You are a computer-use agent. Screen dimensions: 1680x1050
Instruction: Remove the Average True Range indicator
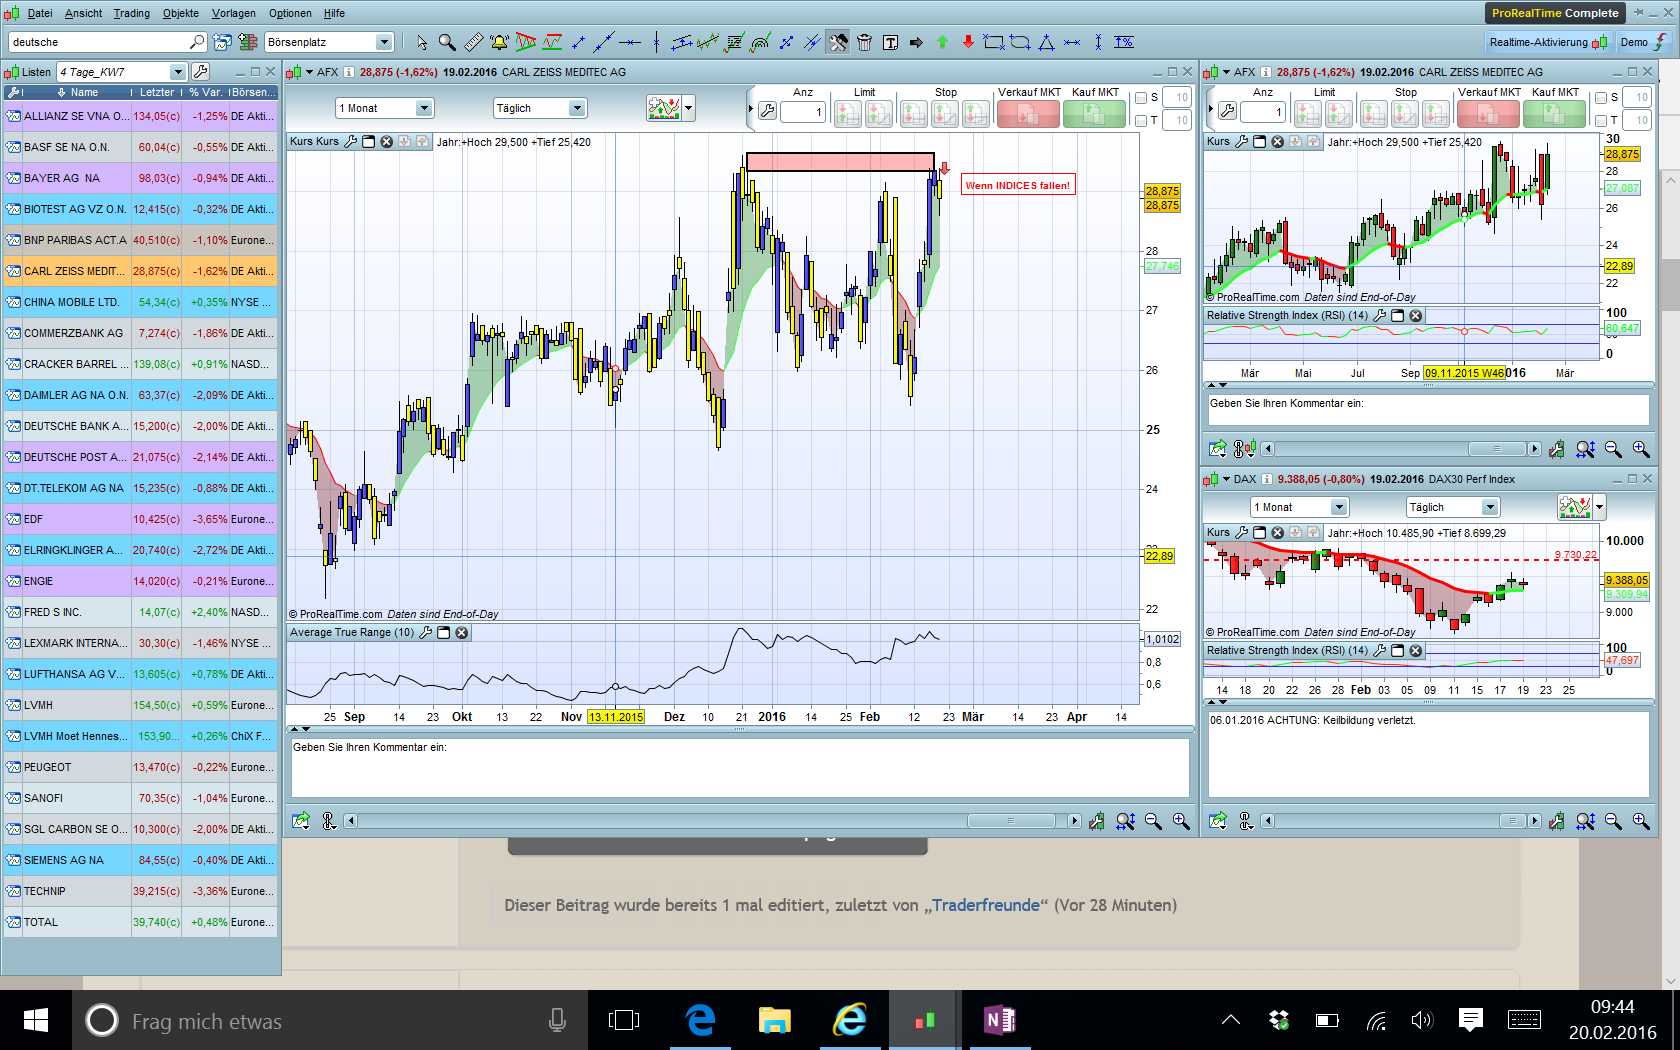tap(462, 633)
